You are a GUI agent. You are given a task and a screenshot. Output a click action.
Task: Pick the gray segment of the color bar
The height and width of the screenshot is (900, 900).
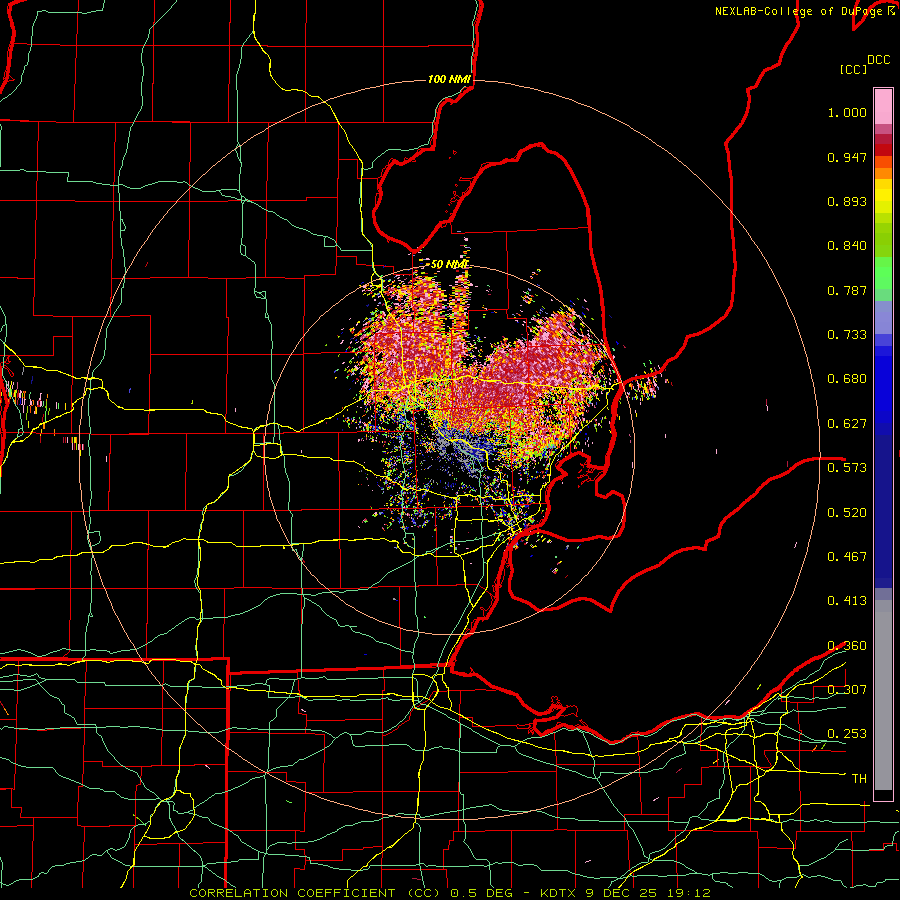tap(883, 695)
